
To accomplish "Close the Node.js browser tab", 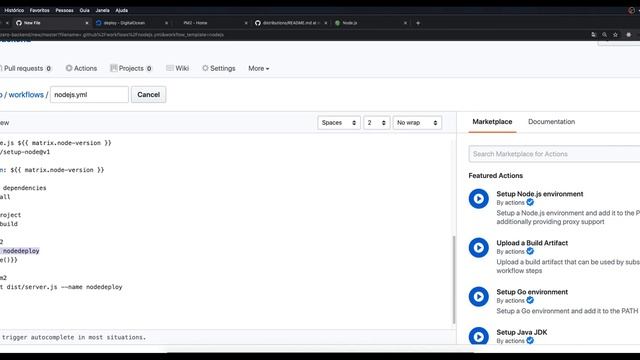I will click(x=405, y=23).
